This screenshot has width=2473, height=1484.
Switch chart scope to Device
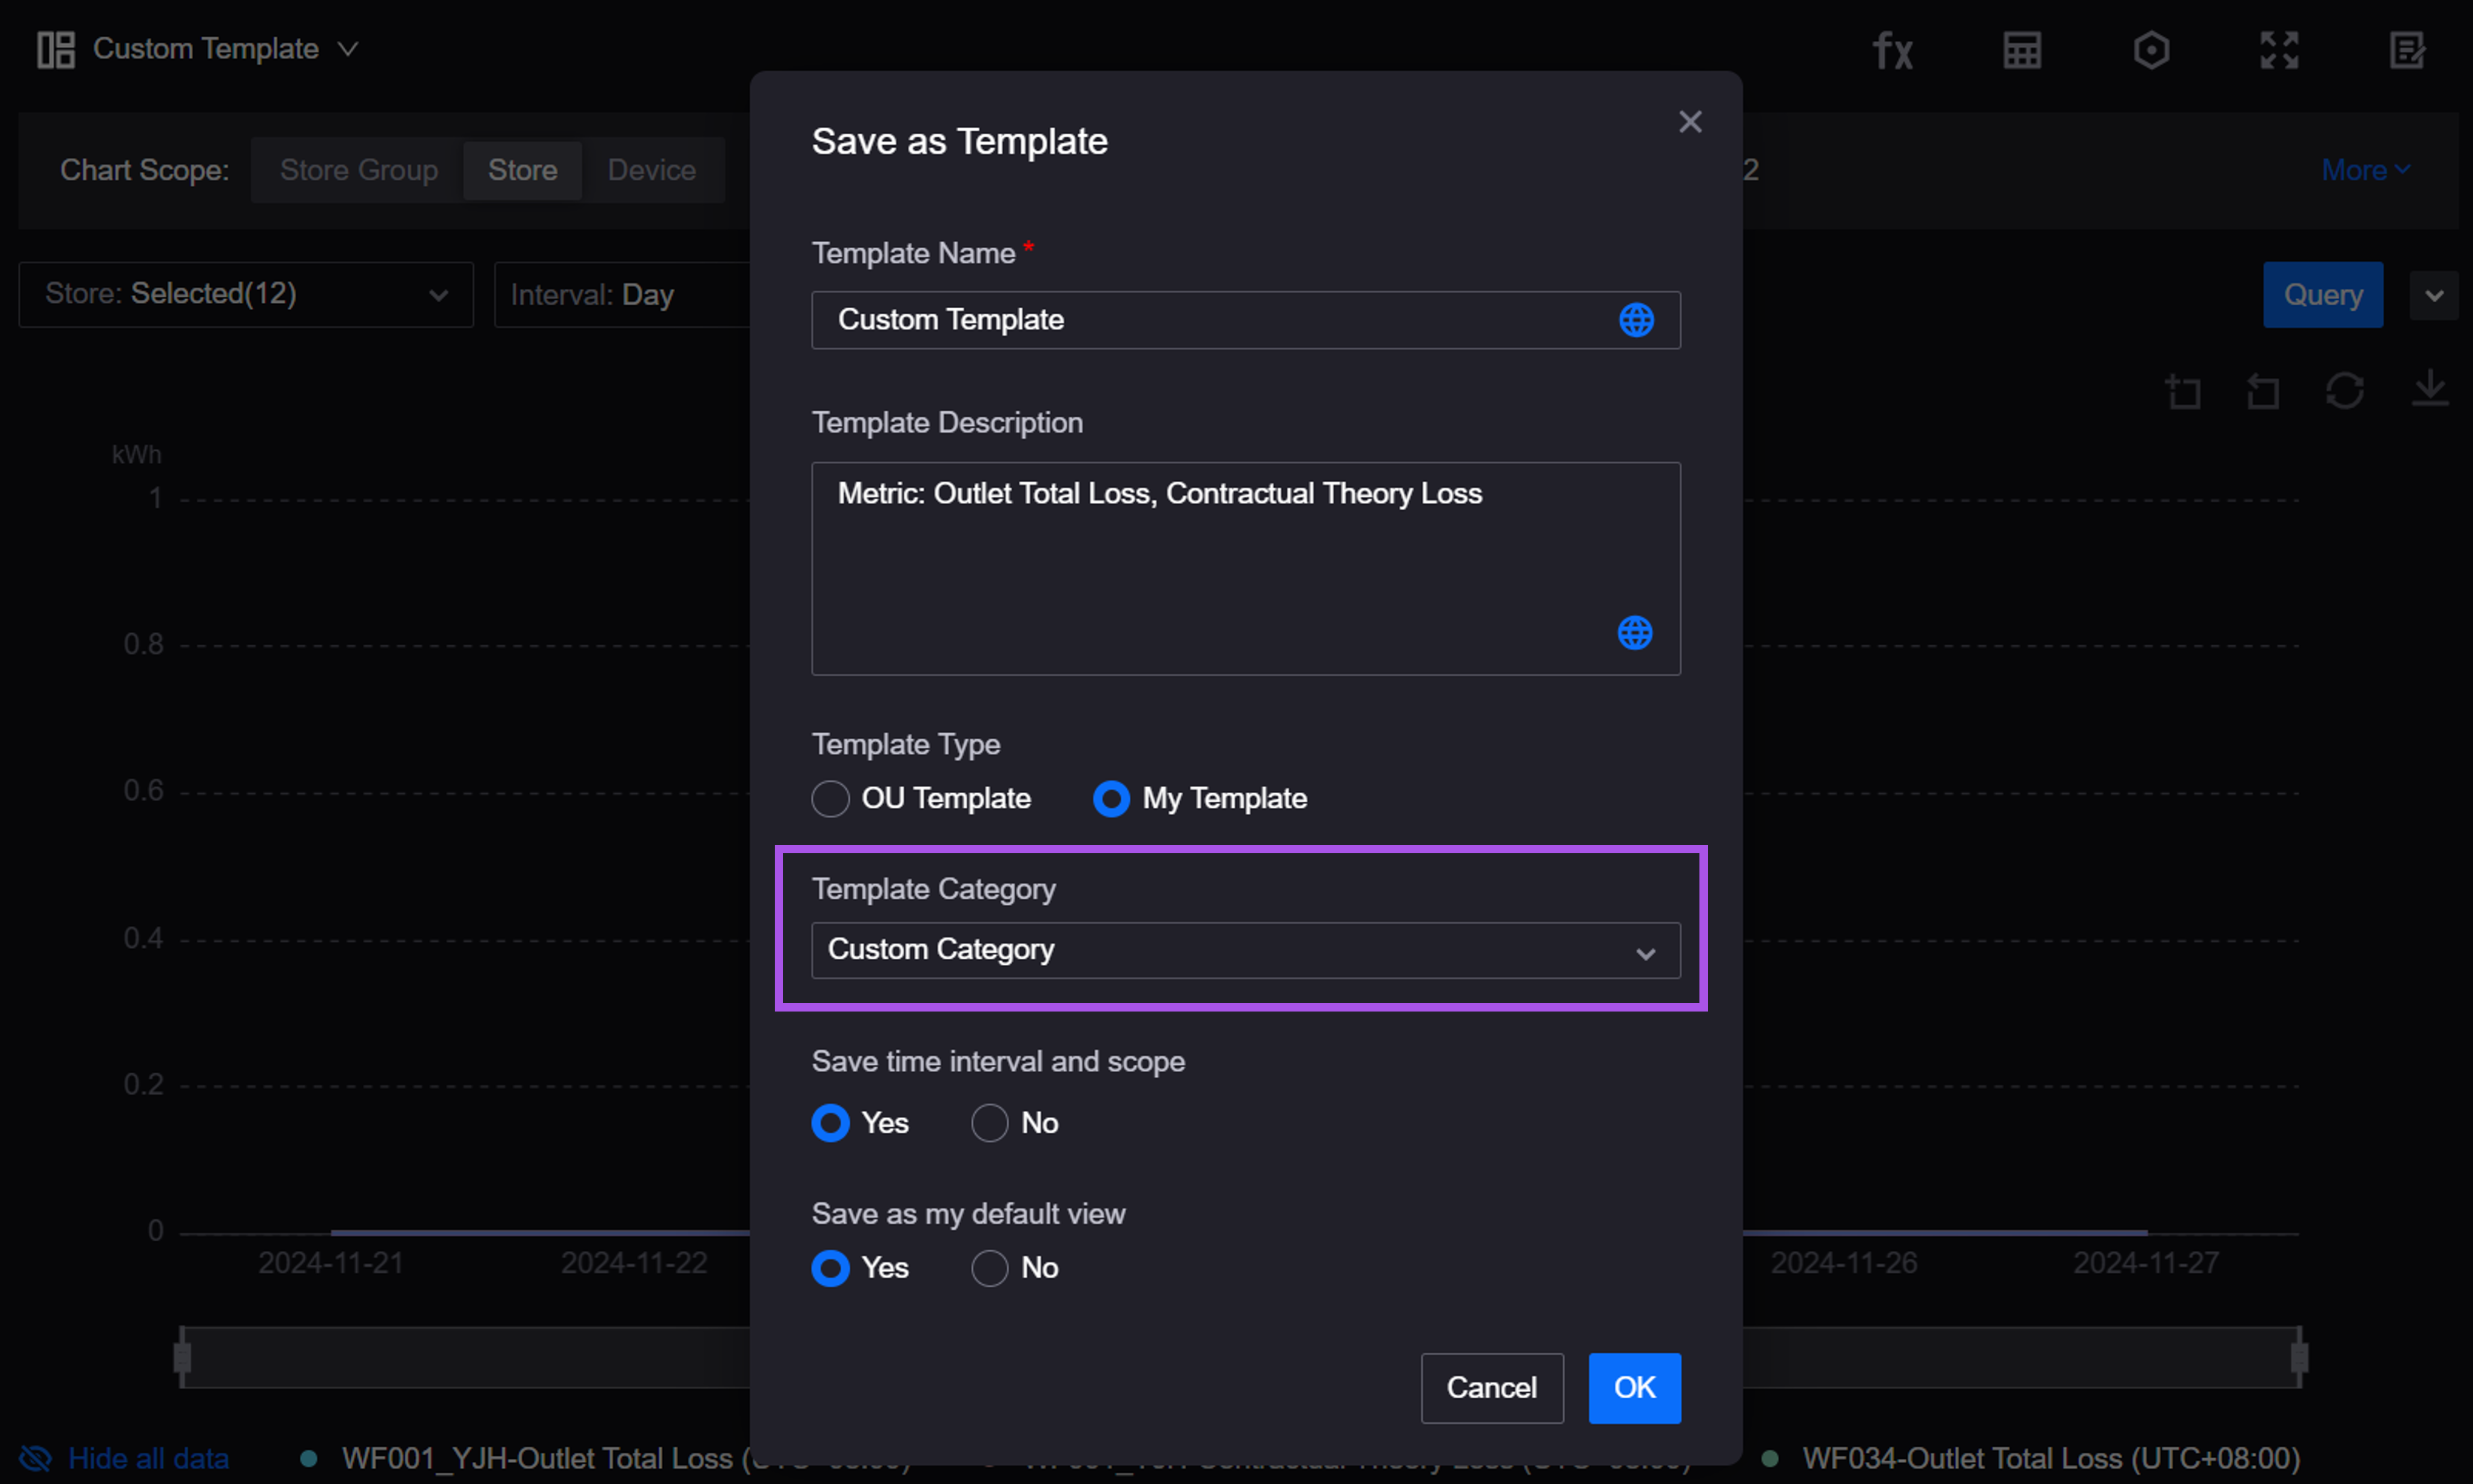pyautogui.click(x=651, y=170)
